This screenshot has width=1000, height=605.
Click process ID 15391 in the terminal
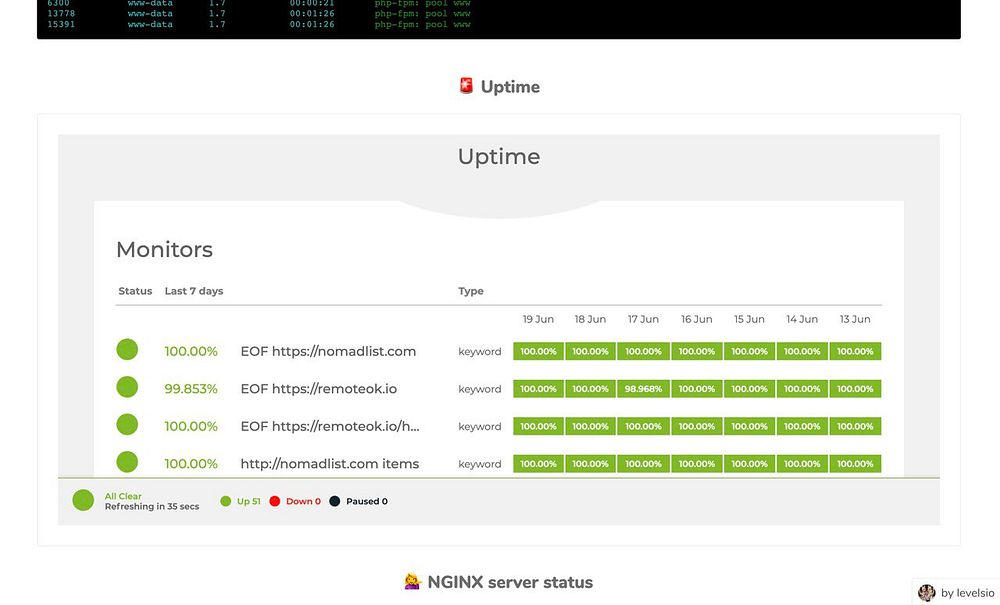click(x=61, y=24)
